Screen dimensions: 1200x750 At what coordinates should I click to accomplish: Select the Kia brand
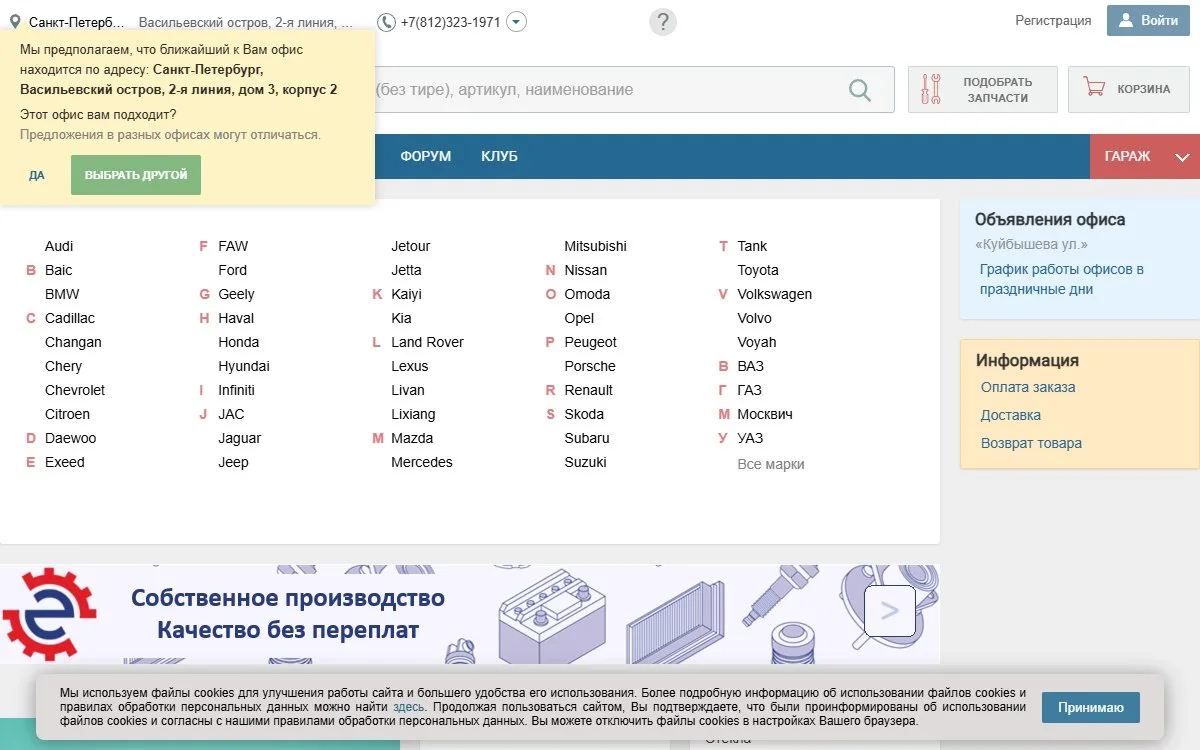click(x=401, y=318)
